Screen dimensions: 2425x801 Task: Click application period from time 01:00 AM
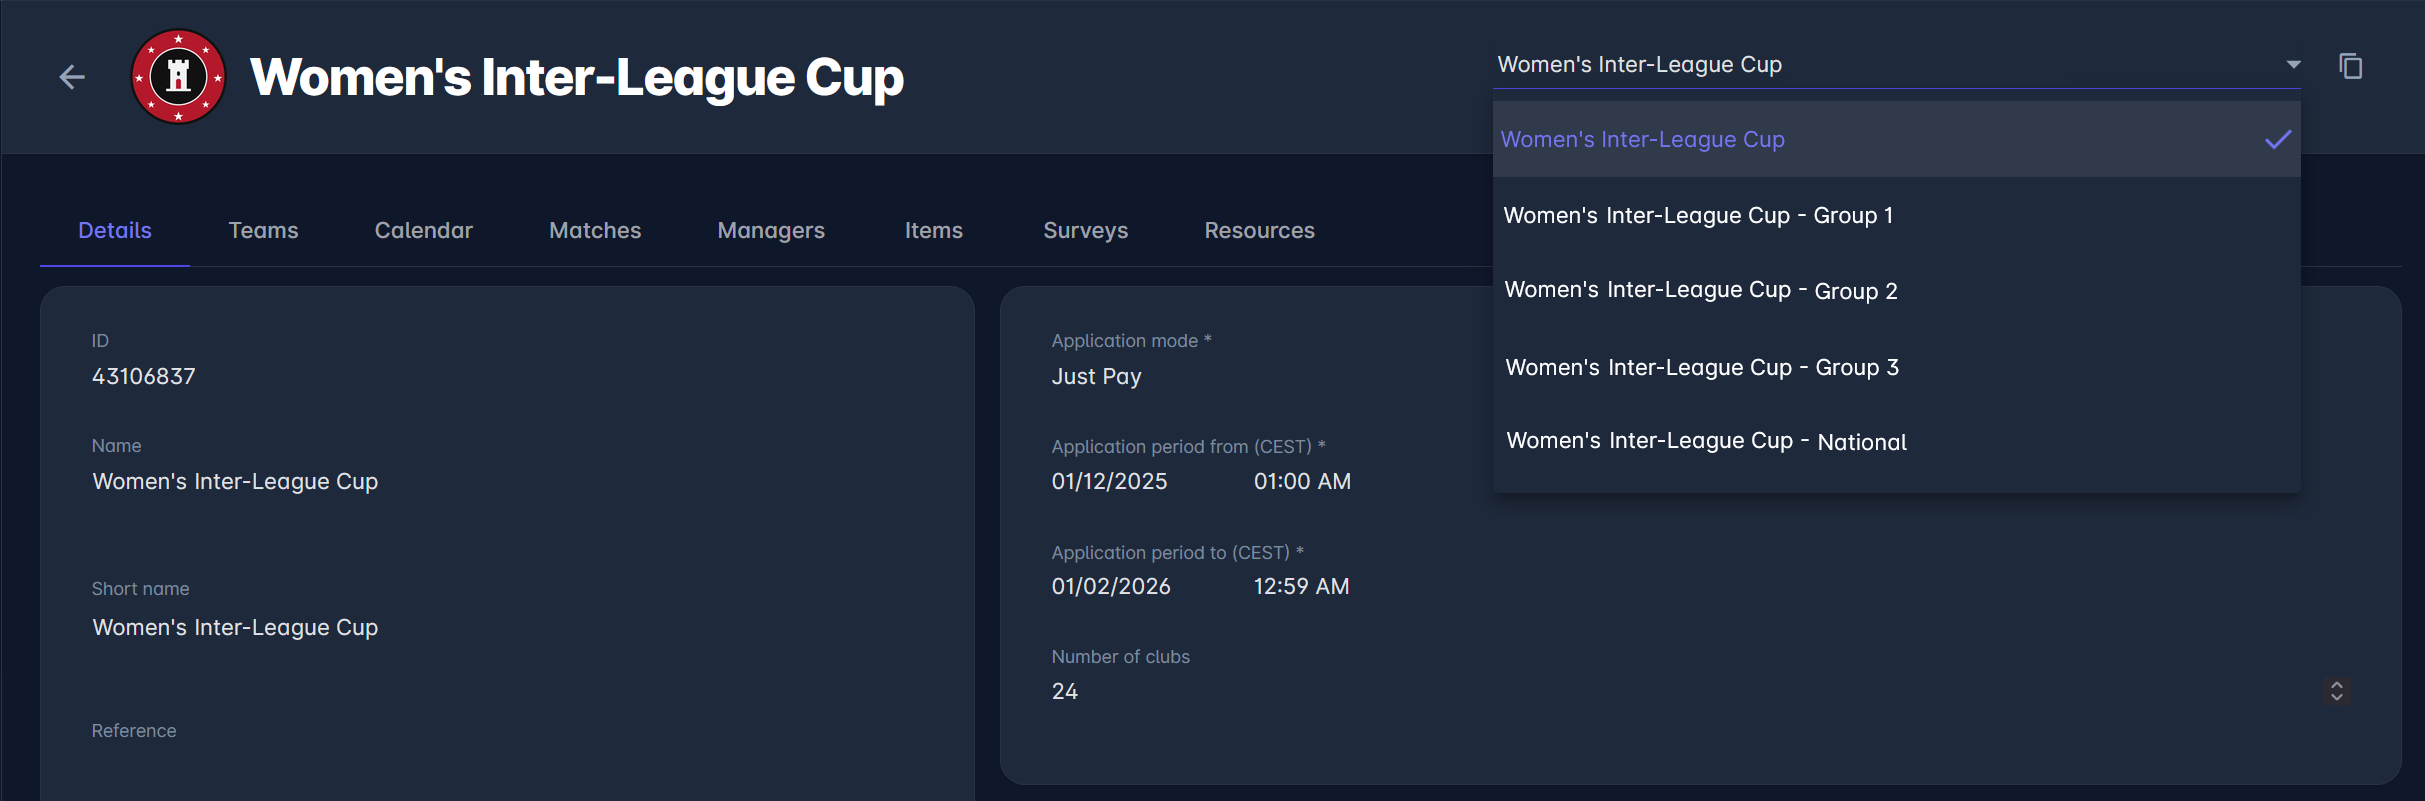coord(1302,481)
